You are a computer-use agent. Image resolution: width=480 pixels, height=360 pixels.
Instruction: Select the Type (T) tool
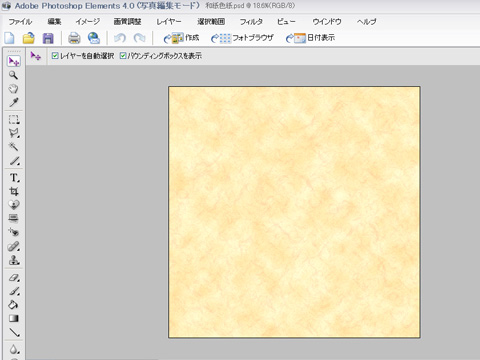click(14, 178)
